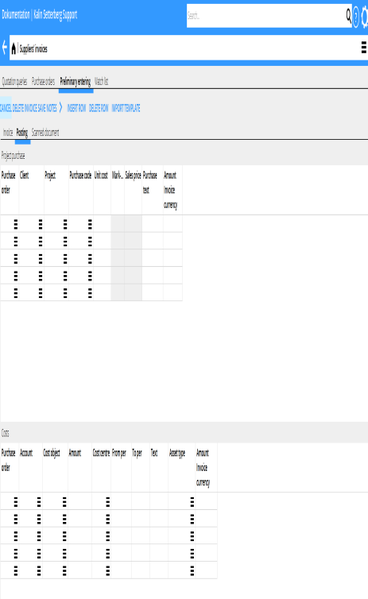Open the home icon beside Suppliers' invoices
Viewport: 368px width, 599px height.
pyautogui.click(x=14, y=49)
